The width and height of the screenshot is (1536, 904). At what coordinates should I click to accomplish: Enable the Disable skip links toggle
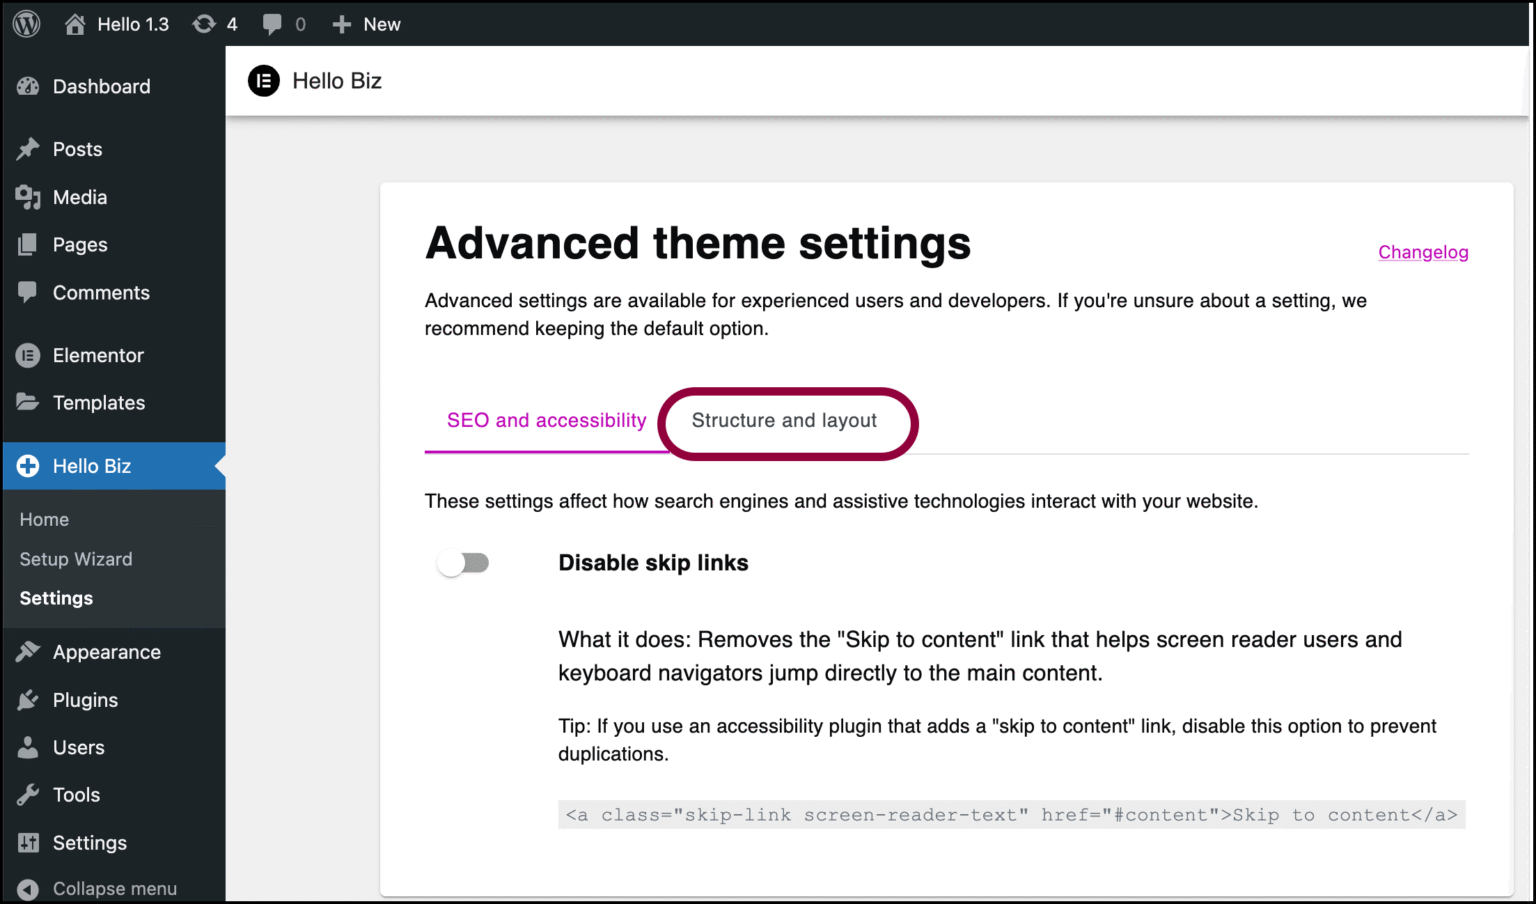click(463, 563)
